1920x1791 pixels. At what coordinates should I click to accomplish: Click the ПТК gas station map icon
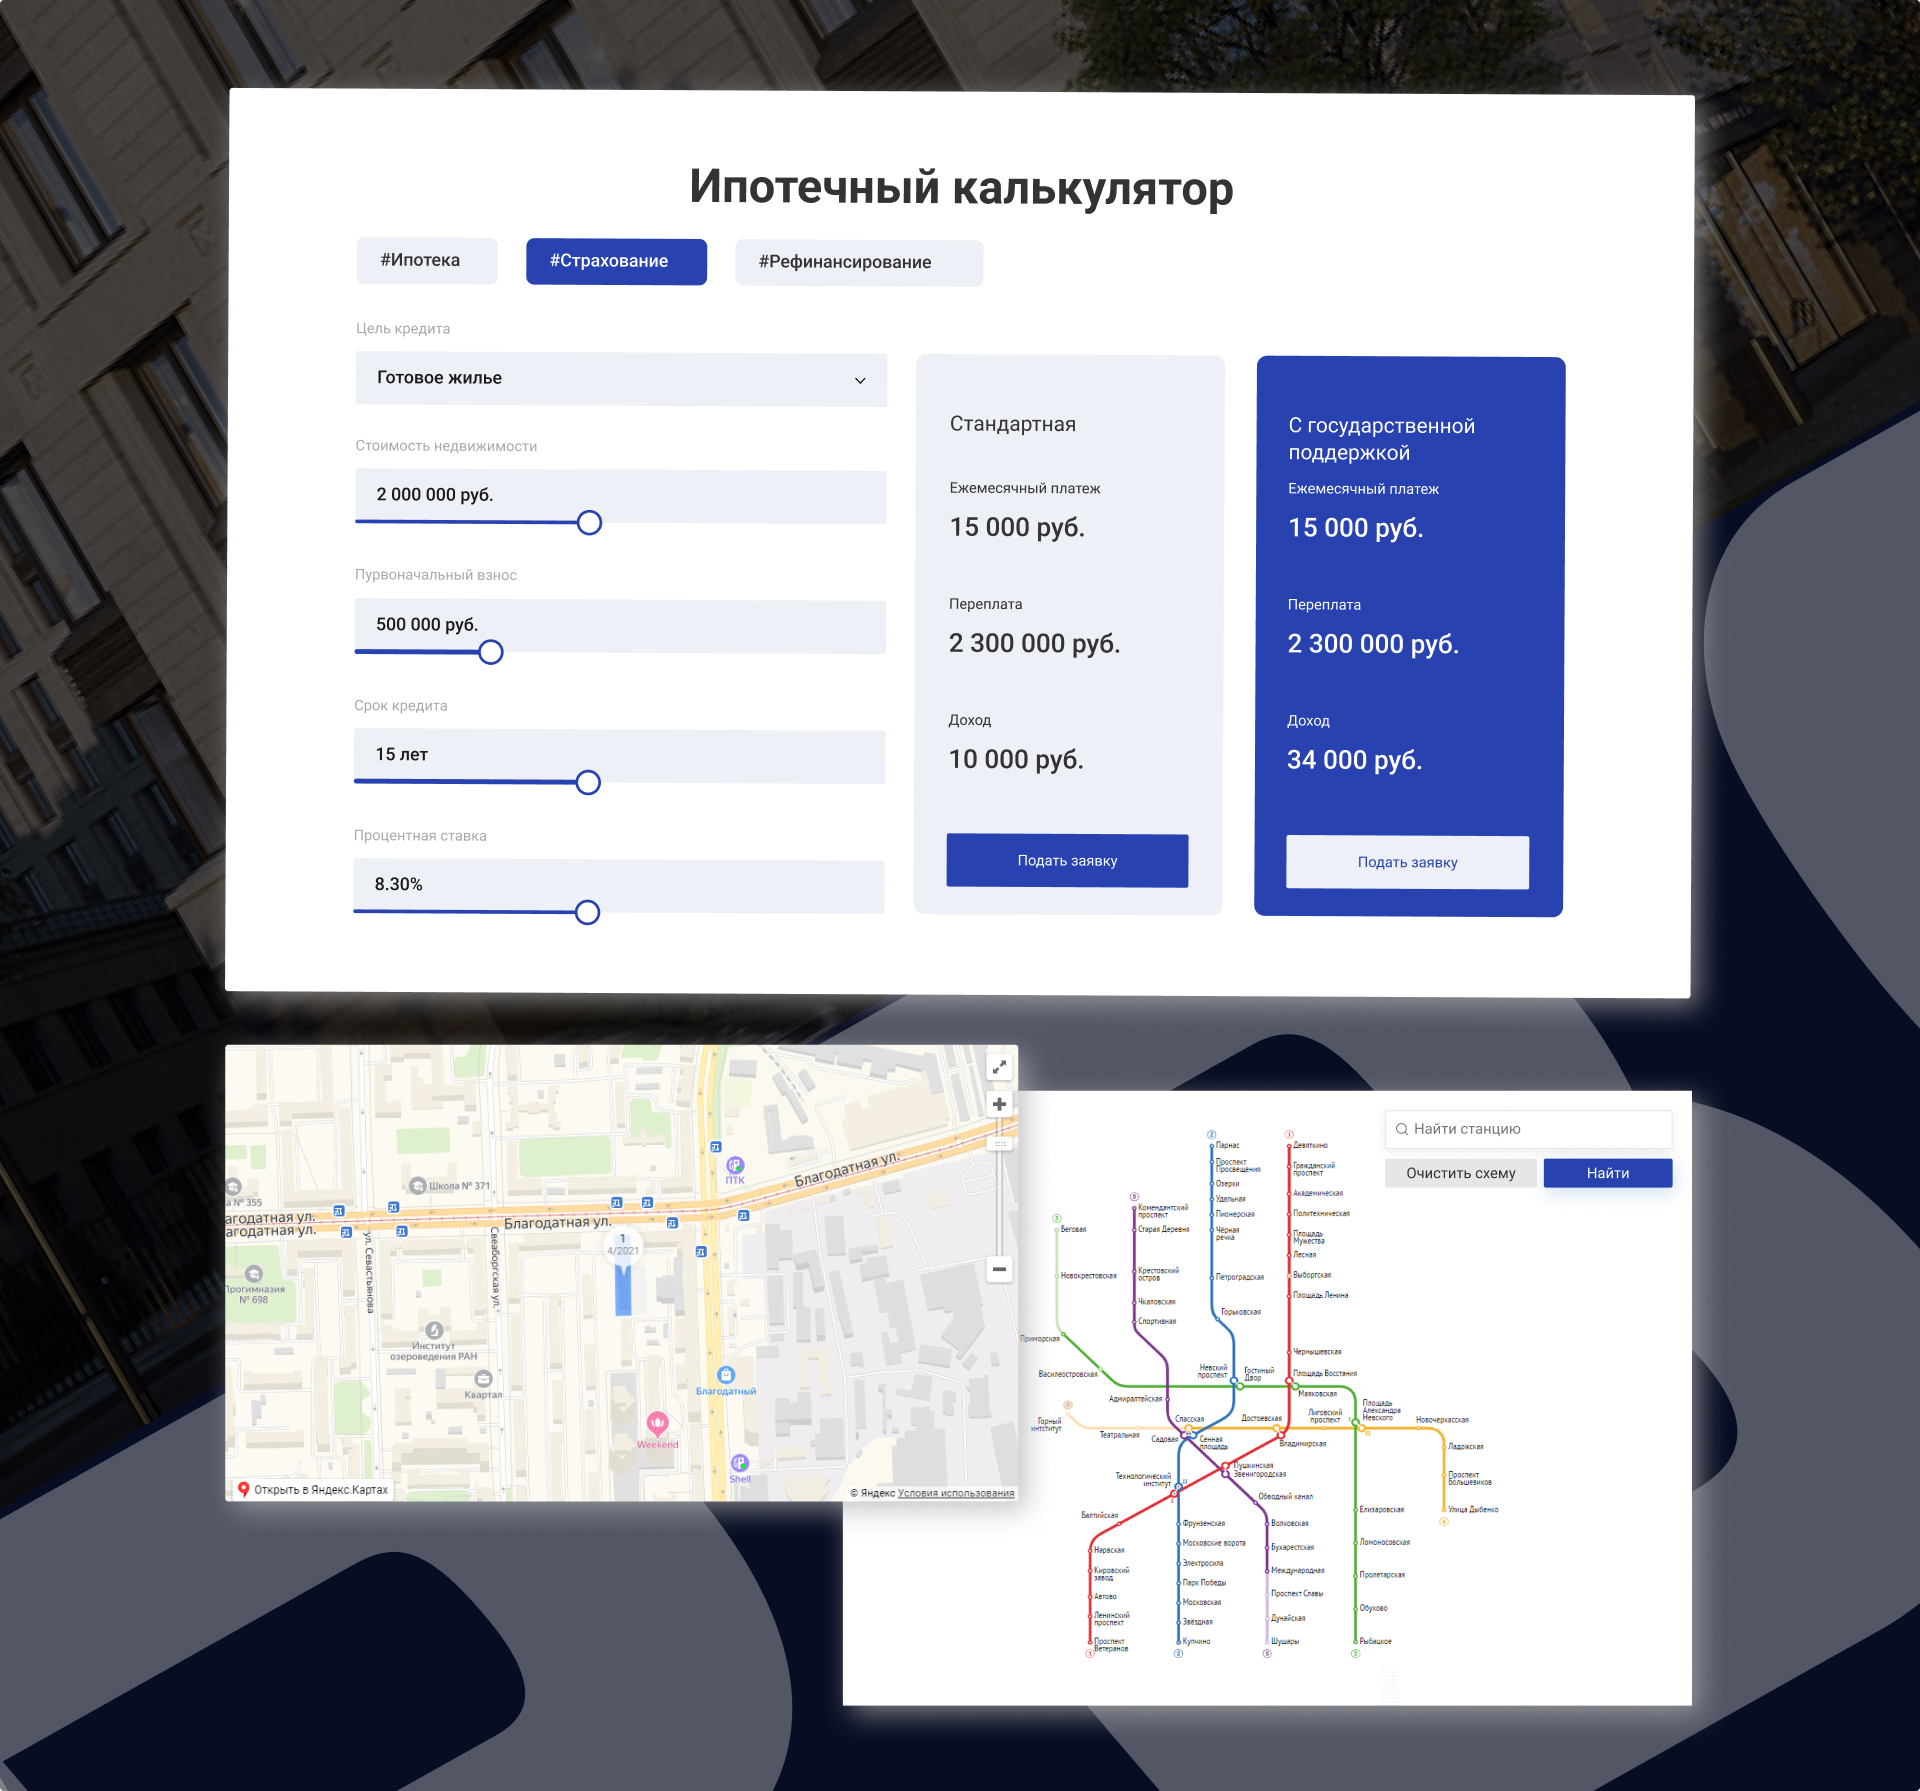(735, 1165)
